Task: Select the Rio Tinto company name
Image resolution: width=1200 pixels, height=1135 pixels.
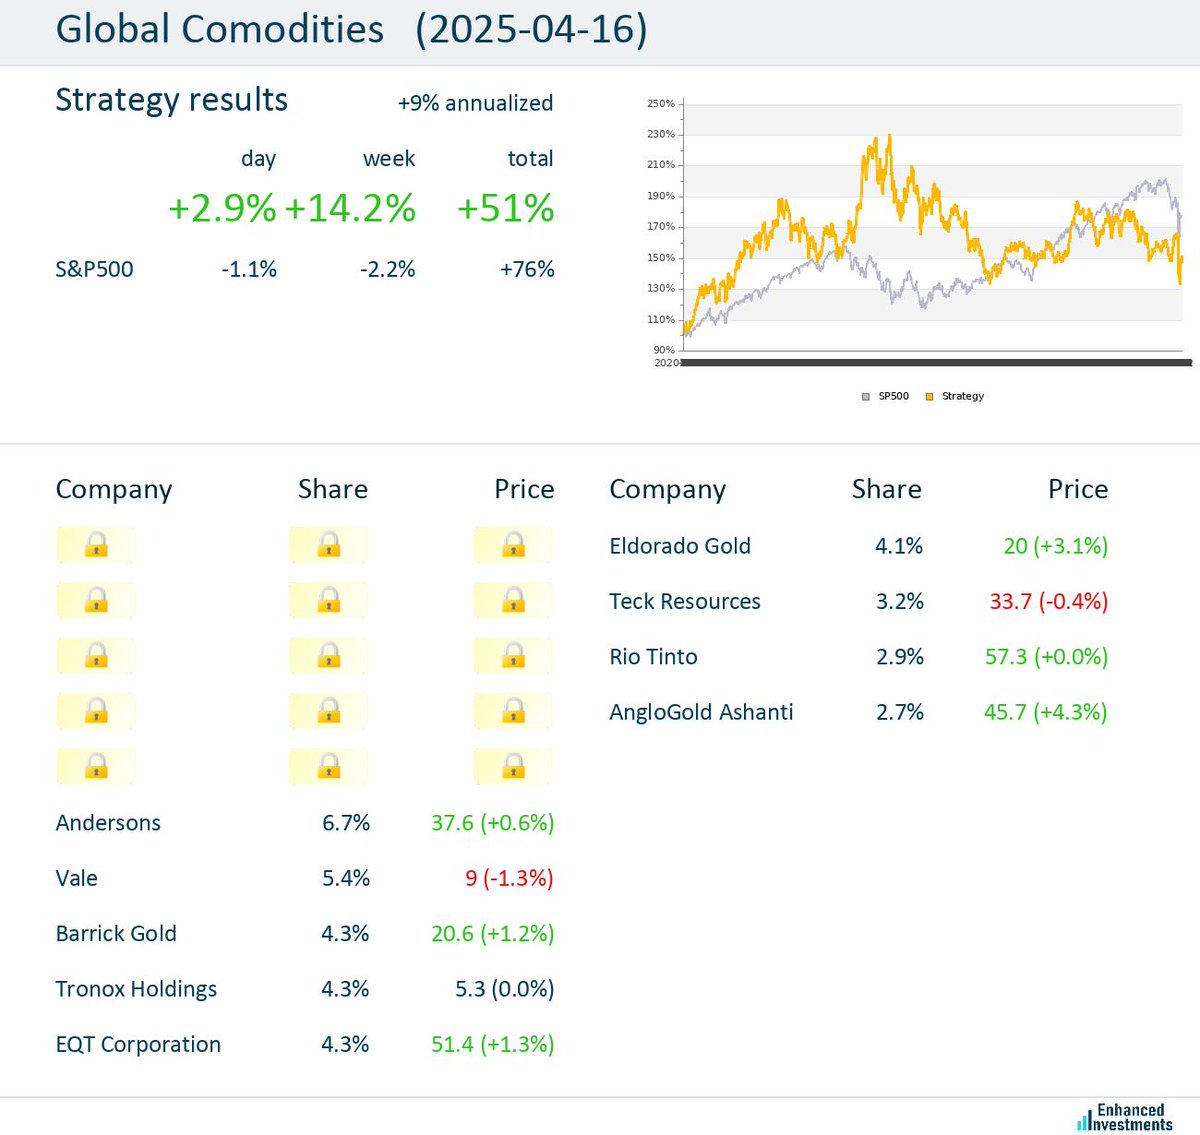Action: [x=654, y=657]
